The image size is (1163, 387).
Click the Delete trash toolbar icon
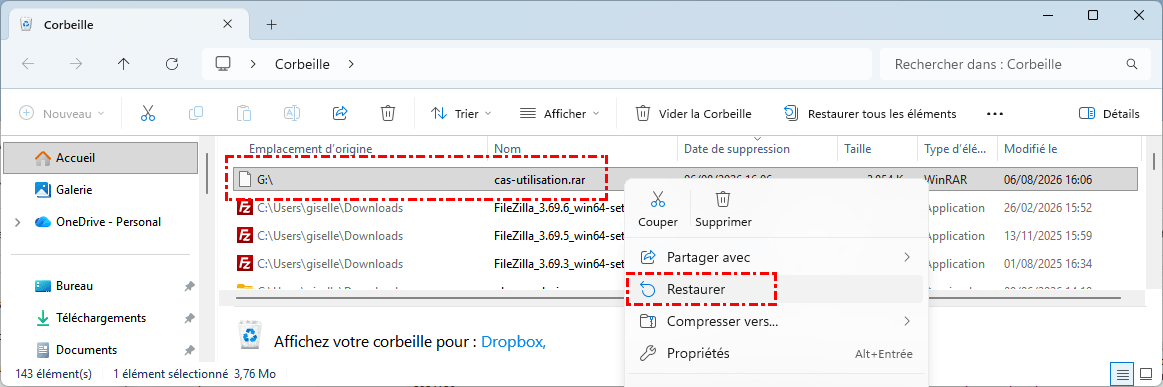click(387, 113)
